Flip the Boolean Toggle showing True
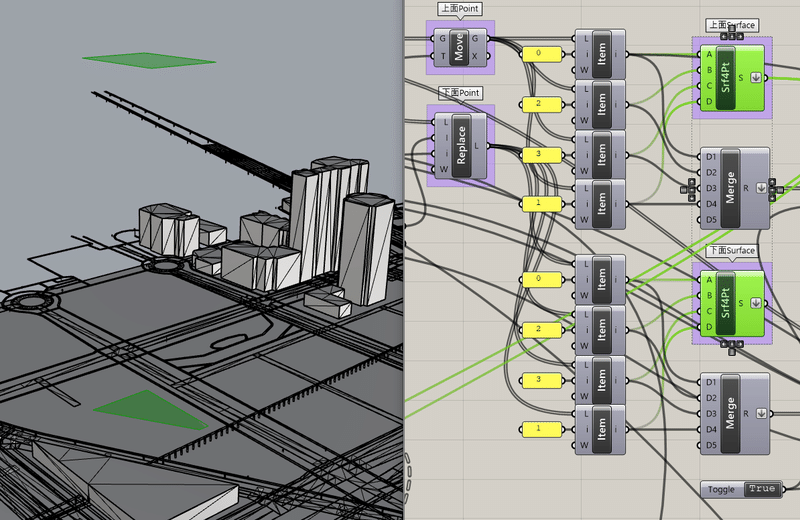 pyautogui.click(x=741, y=489)
